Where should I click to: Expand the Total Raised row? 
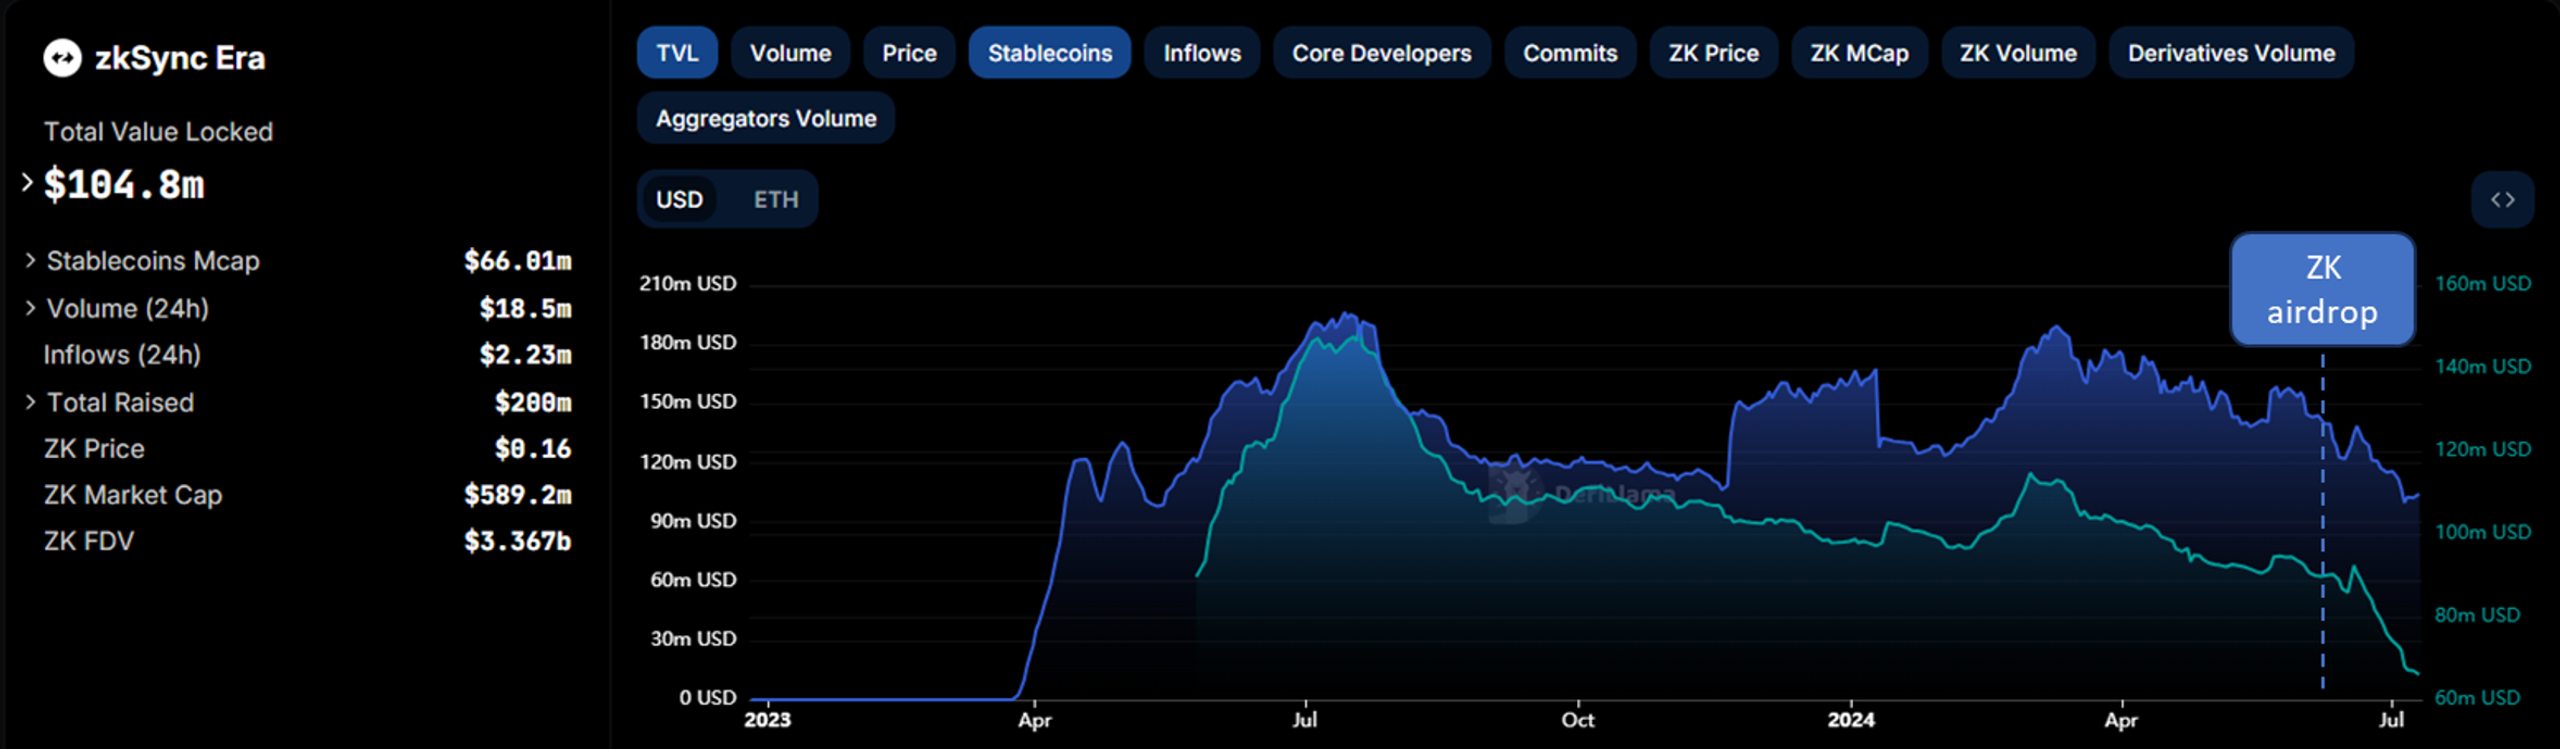pyautogui.click(x=30, y=402)
